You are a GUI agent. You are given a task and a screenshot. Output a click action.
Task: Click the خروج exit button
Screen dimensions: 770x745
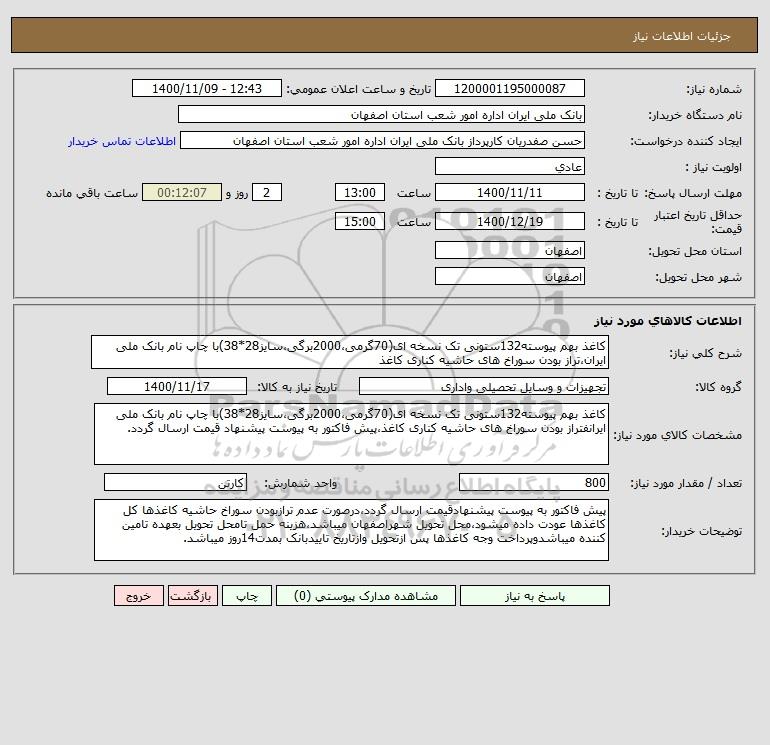click(138, 596)
